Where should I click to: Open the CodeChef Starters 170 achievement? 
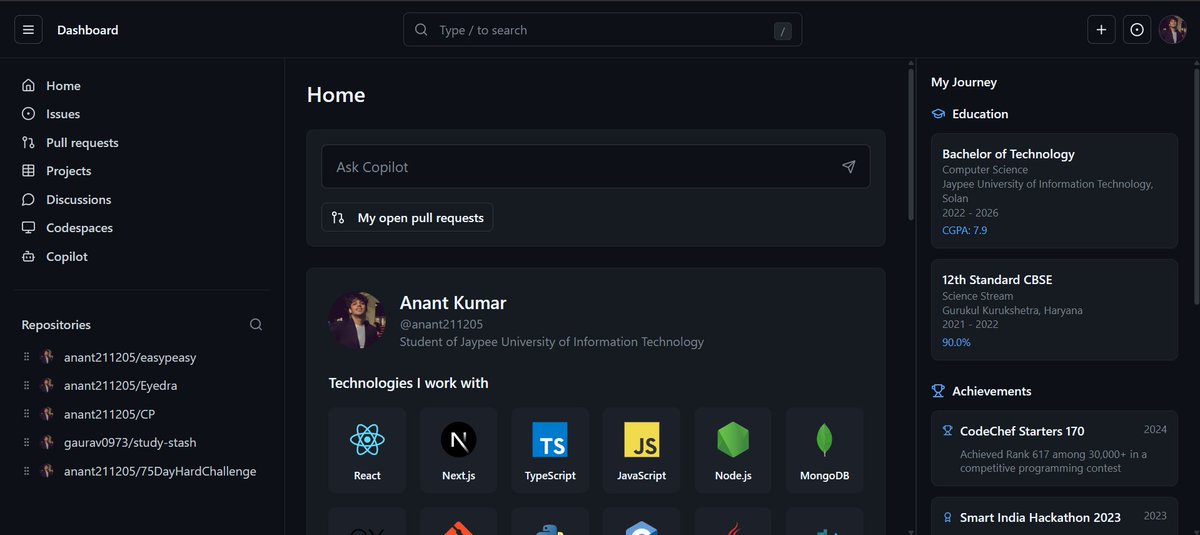(1054, 448)
